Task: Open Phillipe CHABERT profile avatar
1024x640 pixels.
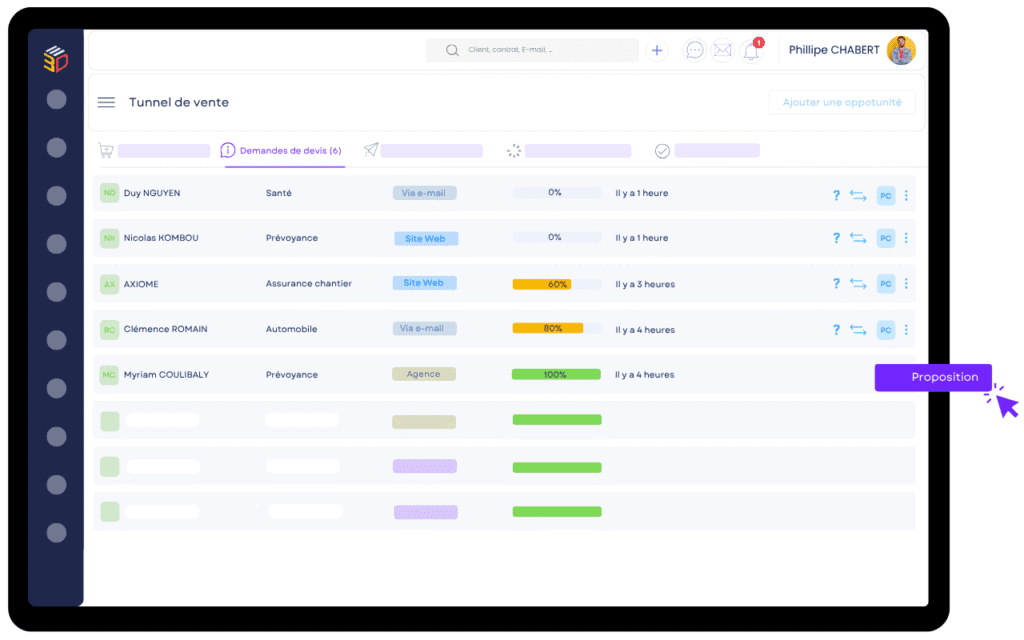Action: coord(901,50)
